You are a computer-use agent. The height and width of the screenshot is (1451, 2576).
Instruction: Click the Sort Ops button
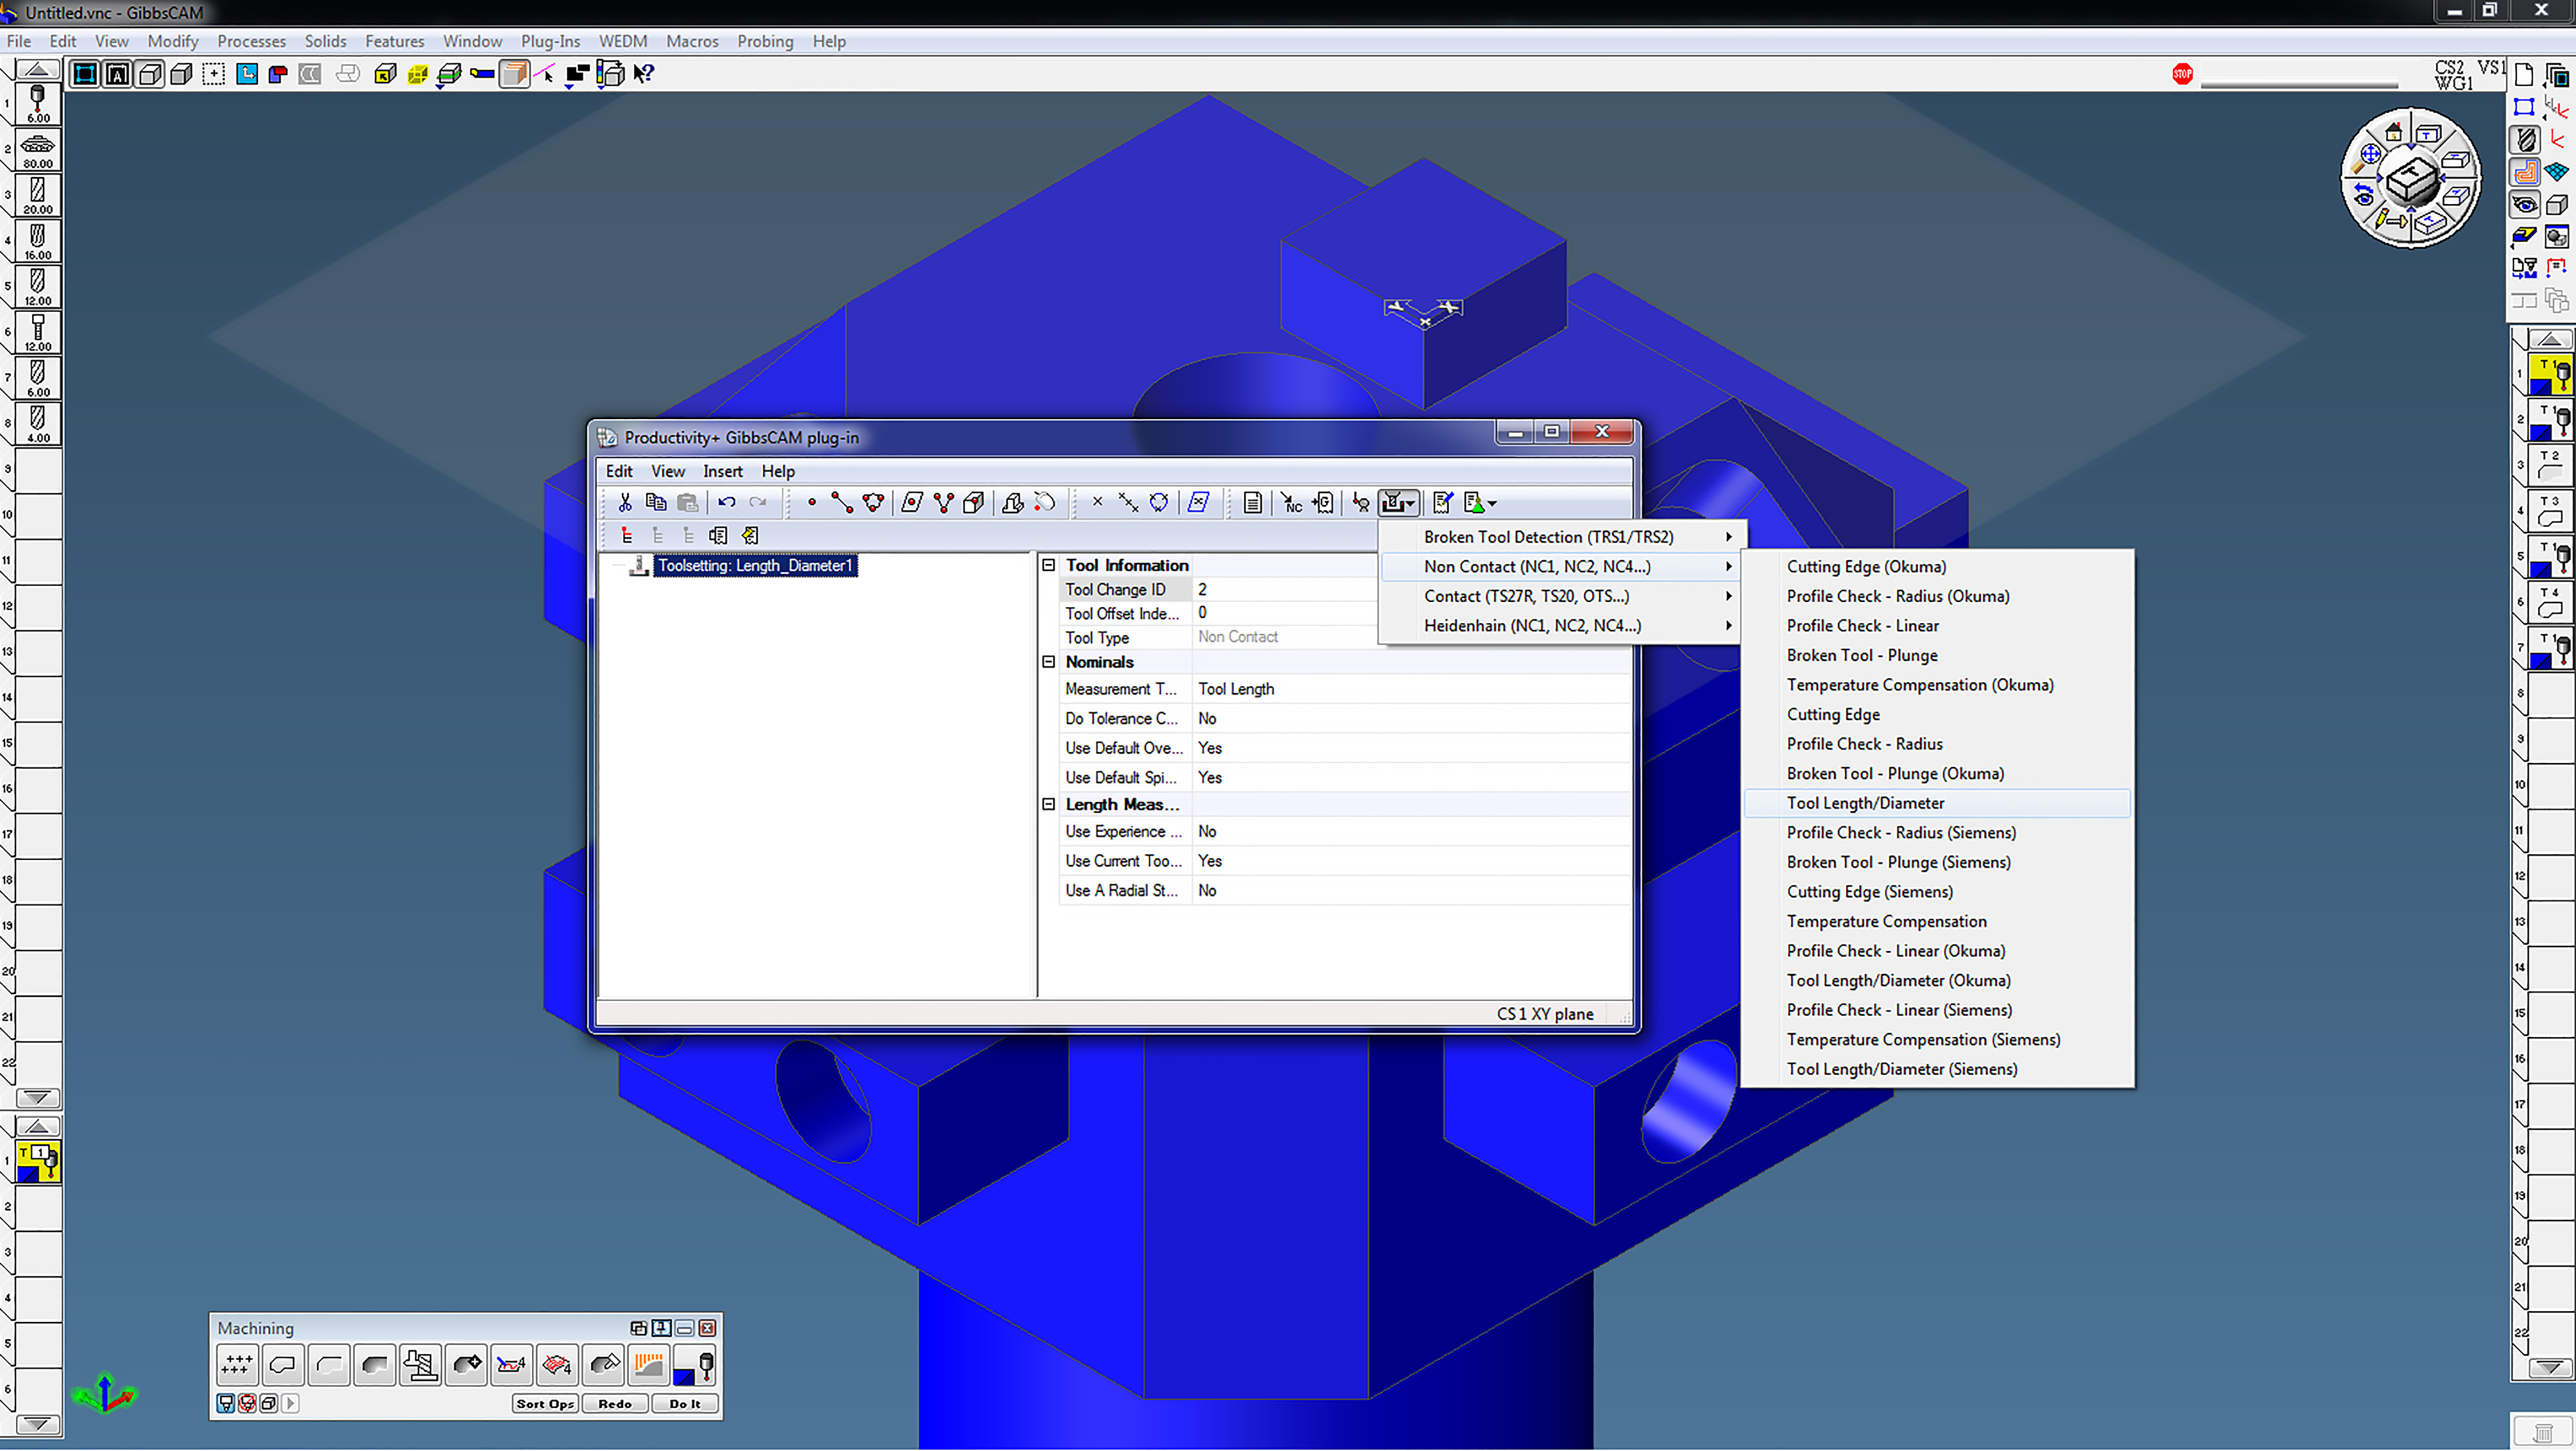tap(545, 1405)
